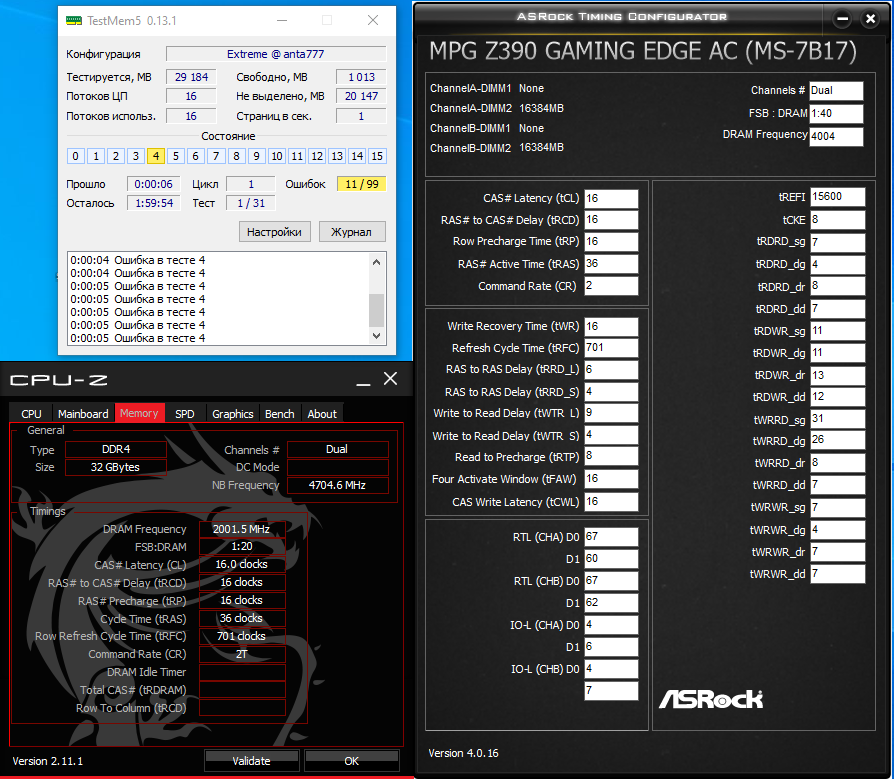Switch to the Bench tab in CPU-Z
This screenshot has width=894, height=779.
tap(279, 414)
